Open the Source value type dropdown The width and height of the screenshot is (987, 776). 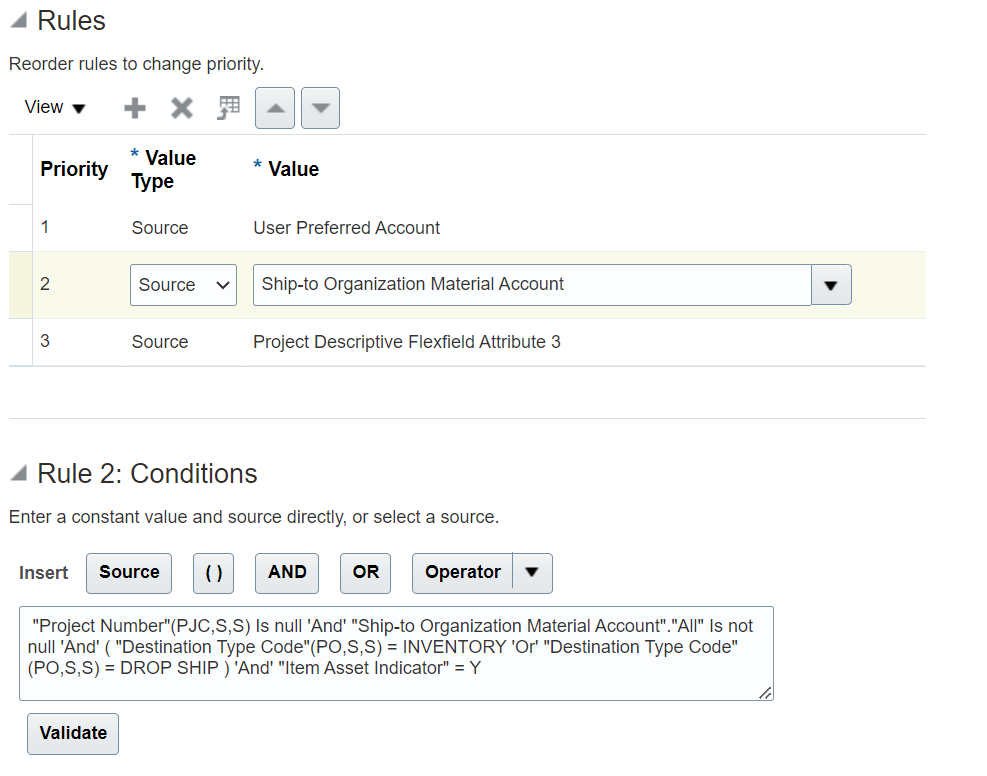click(183, 285)
